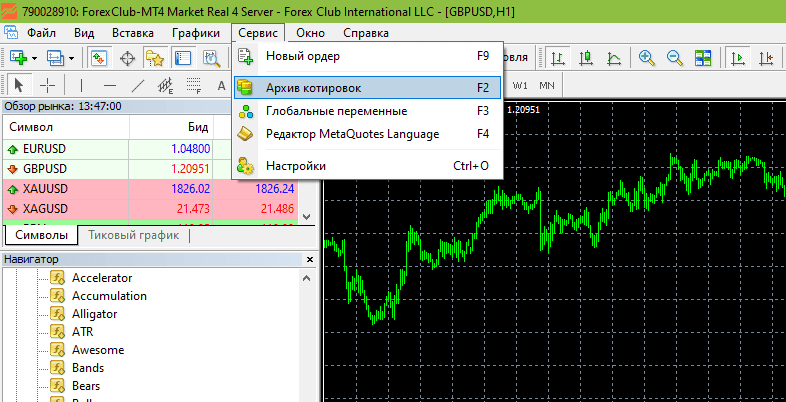This screenshot has height=402, width=786.
Task: Select the Crosshair tool
Action: 48,86
